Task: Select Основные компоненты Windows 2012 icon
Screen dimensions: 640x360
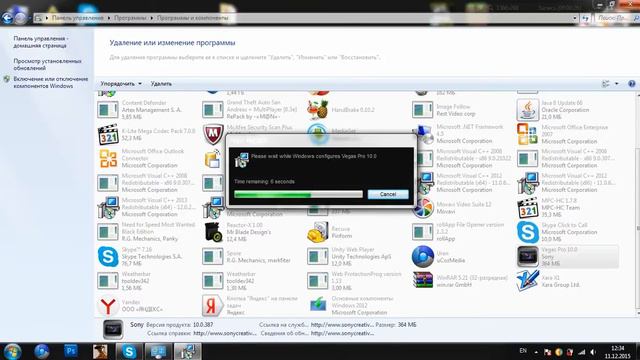Action: (x=318, y=305)
